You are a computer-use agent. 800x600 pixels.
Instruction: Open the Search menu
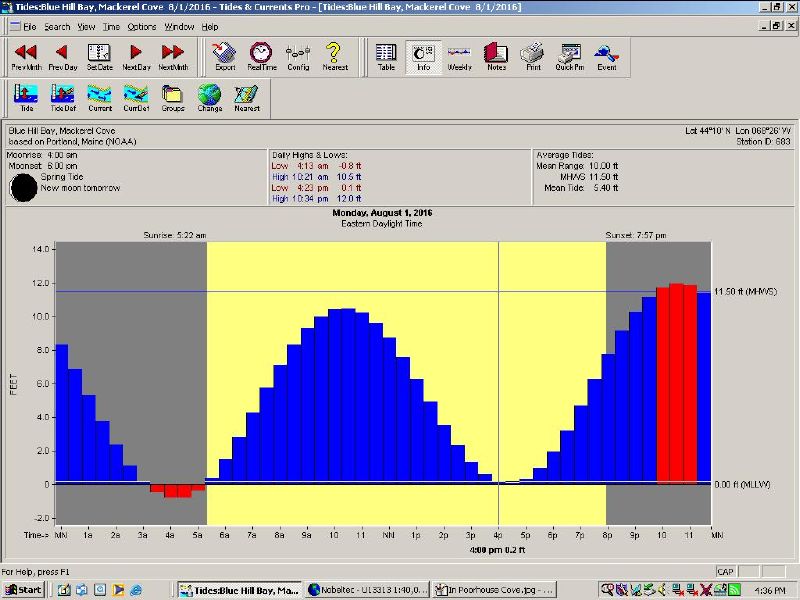point(57,26)
